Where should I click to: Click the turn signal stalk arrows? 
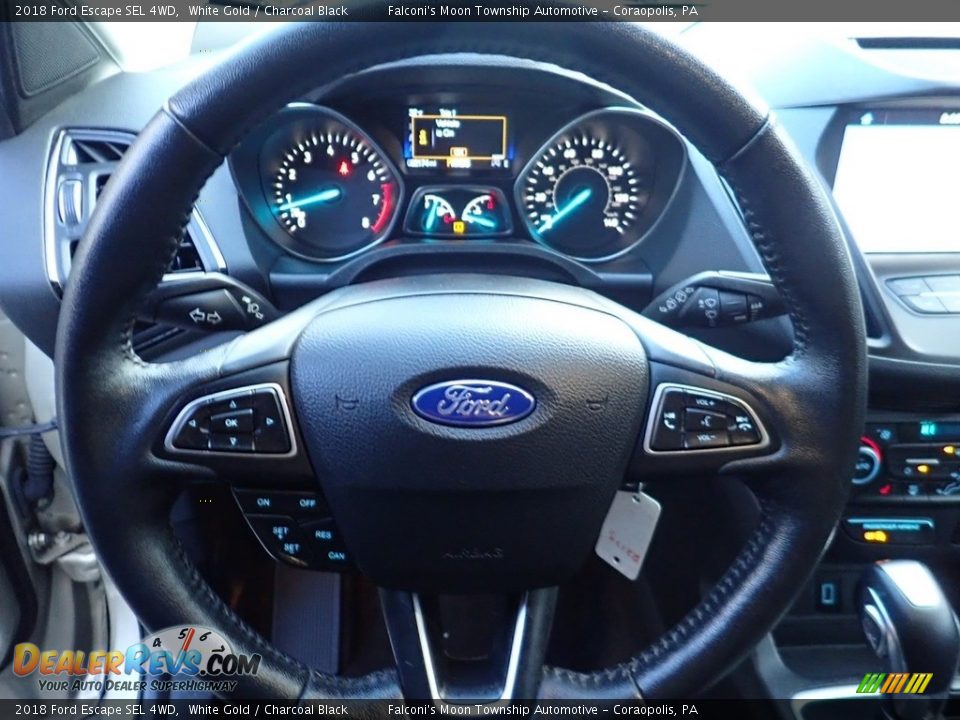tap(205, 317)
